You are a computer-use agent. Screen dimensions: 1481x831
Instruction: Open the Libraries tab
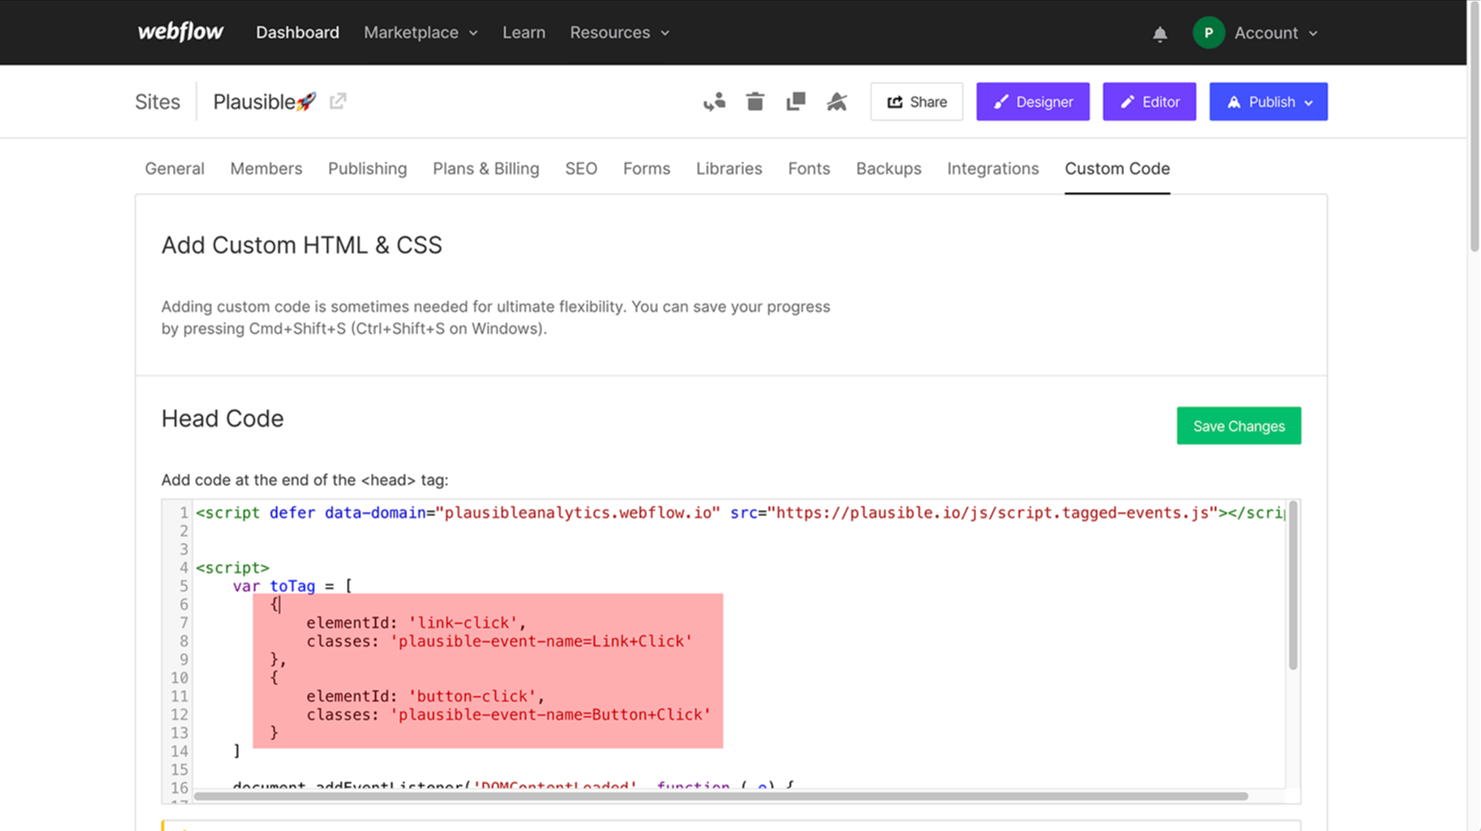click(x=729, y=168)
